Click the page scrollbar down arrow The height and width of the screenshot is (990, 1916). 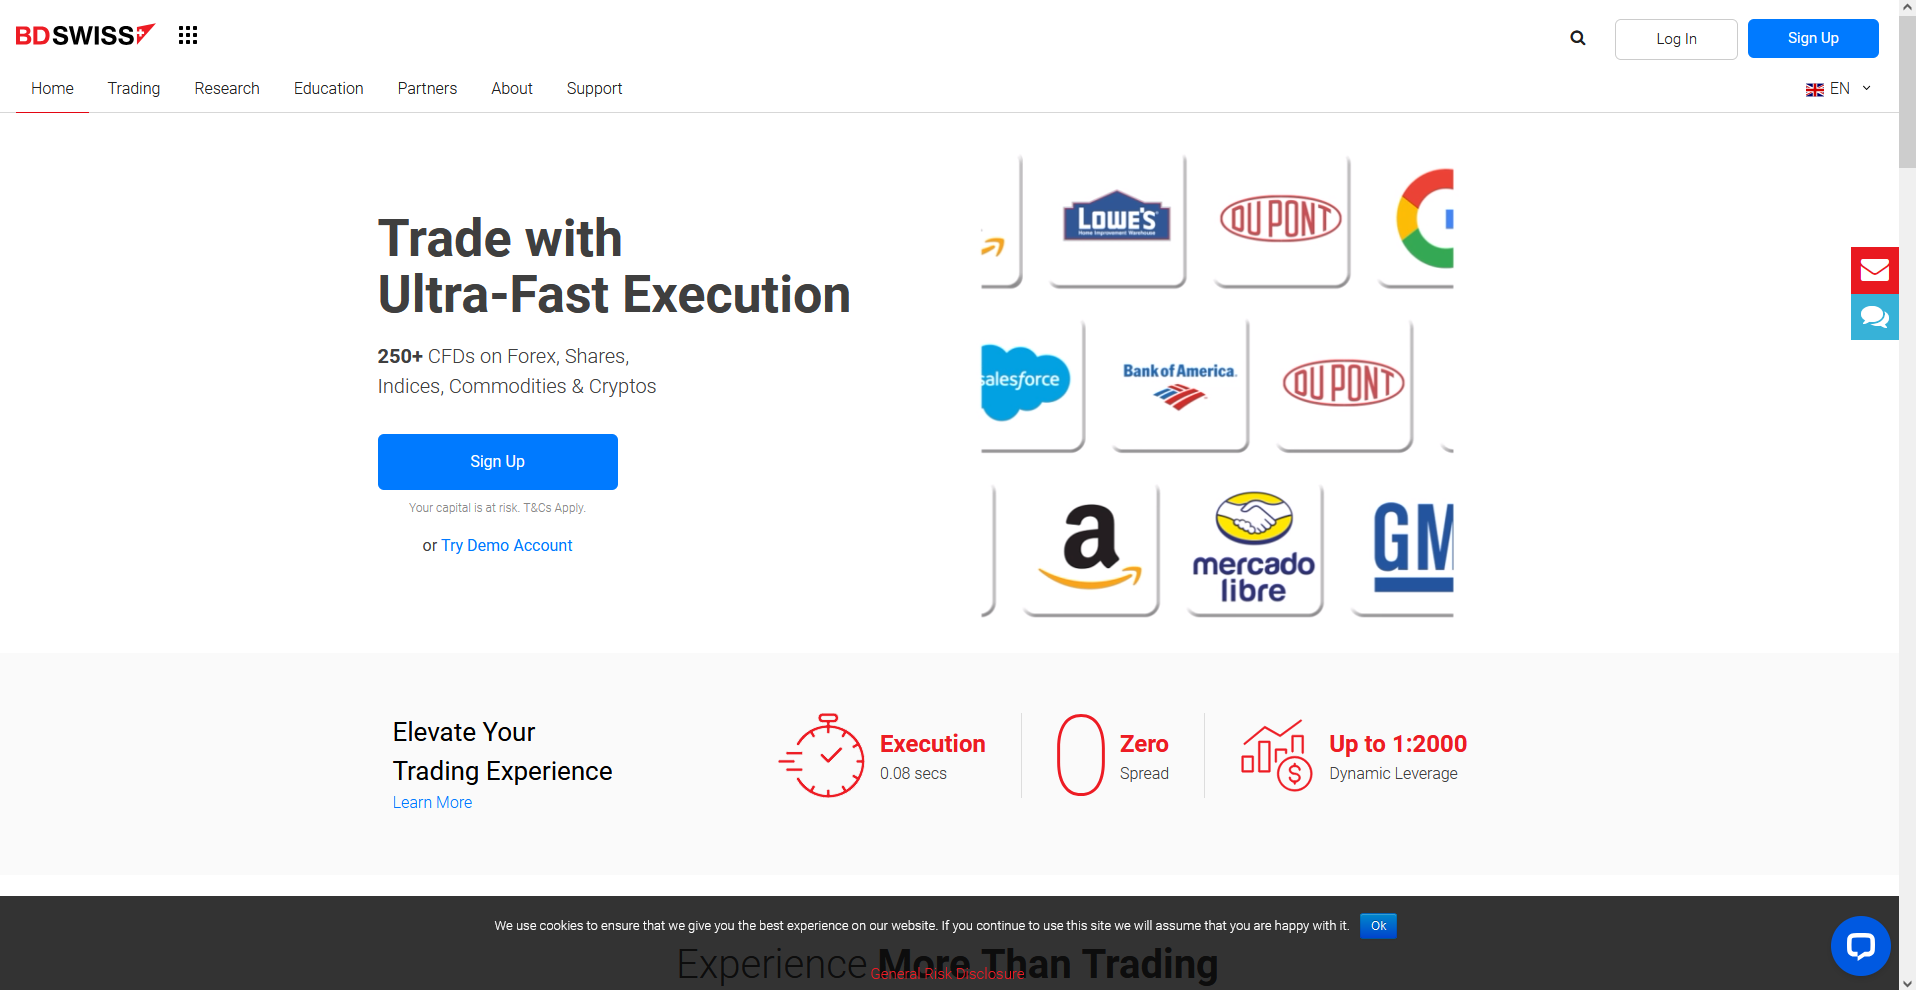(1907, 982)
